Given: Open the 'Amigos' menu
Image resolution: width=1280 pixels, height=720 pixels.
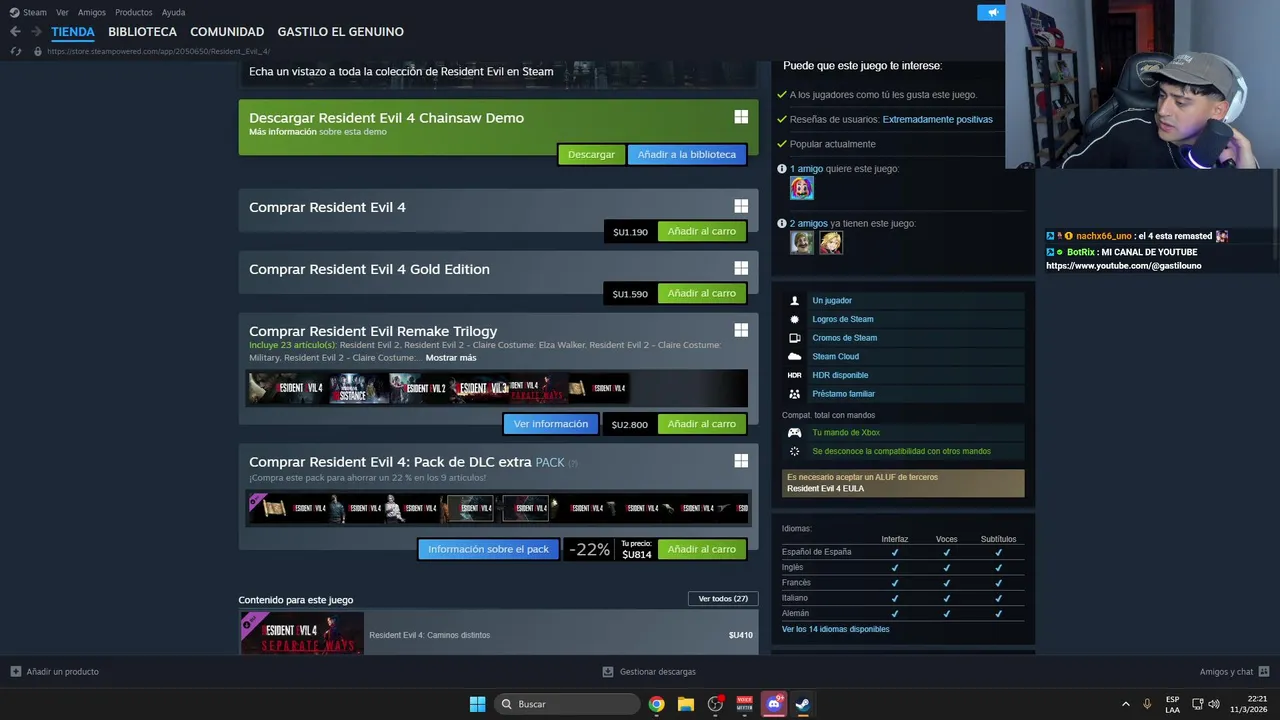Looking at the screenshot, I should tap(92, 12).
